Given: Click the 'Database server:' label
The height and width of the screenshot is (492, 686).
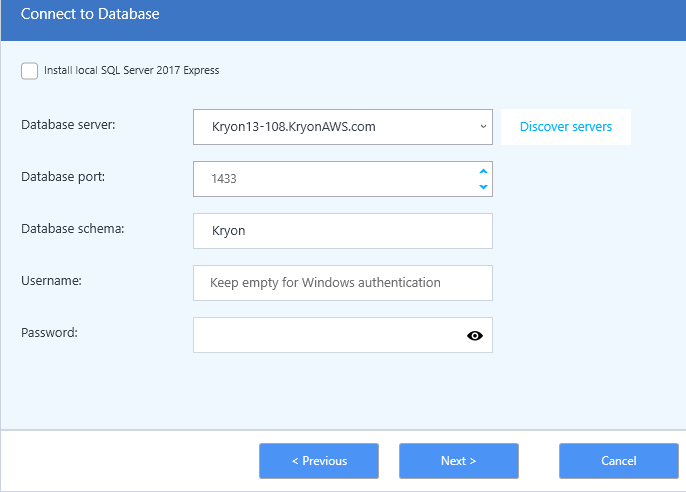Looking at the screenshot, I should point(68,125).
